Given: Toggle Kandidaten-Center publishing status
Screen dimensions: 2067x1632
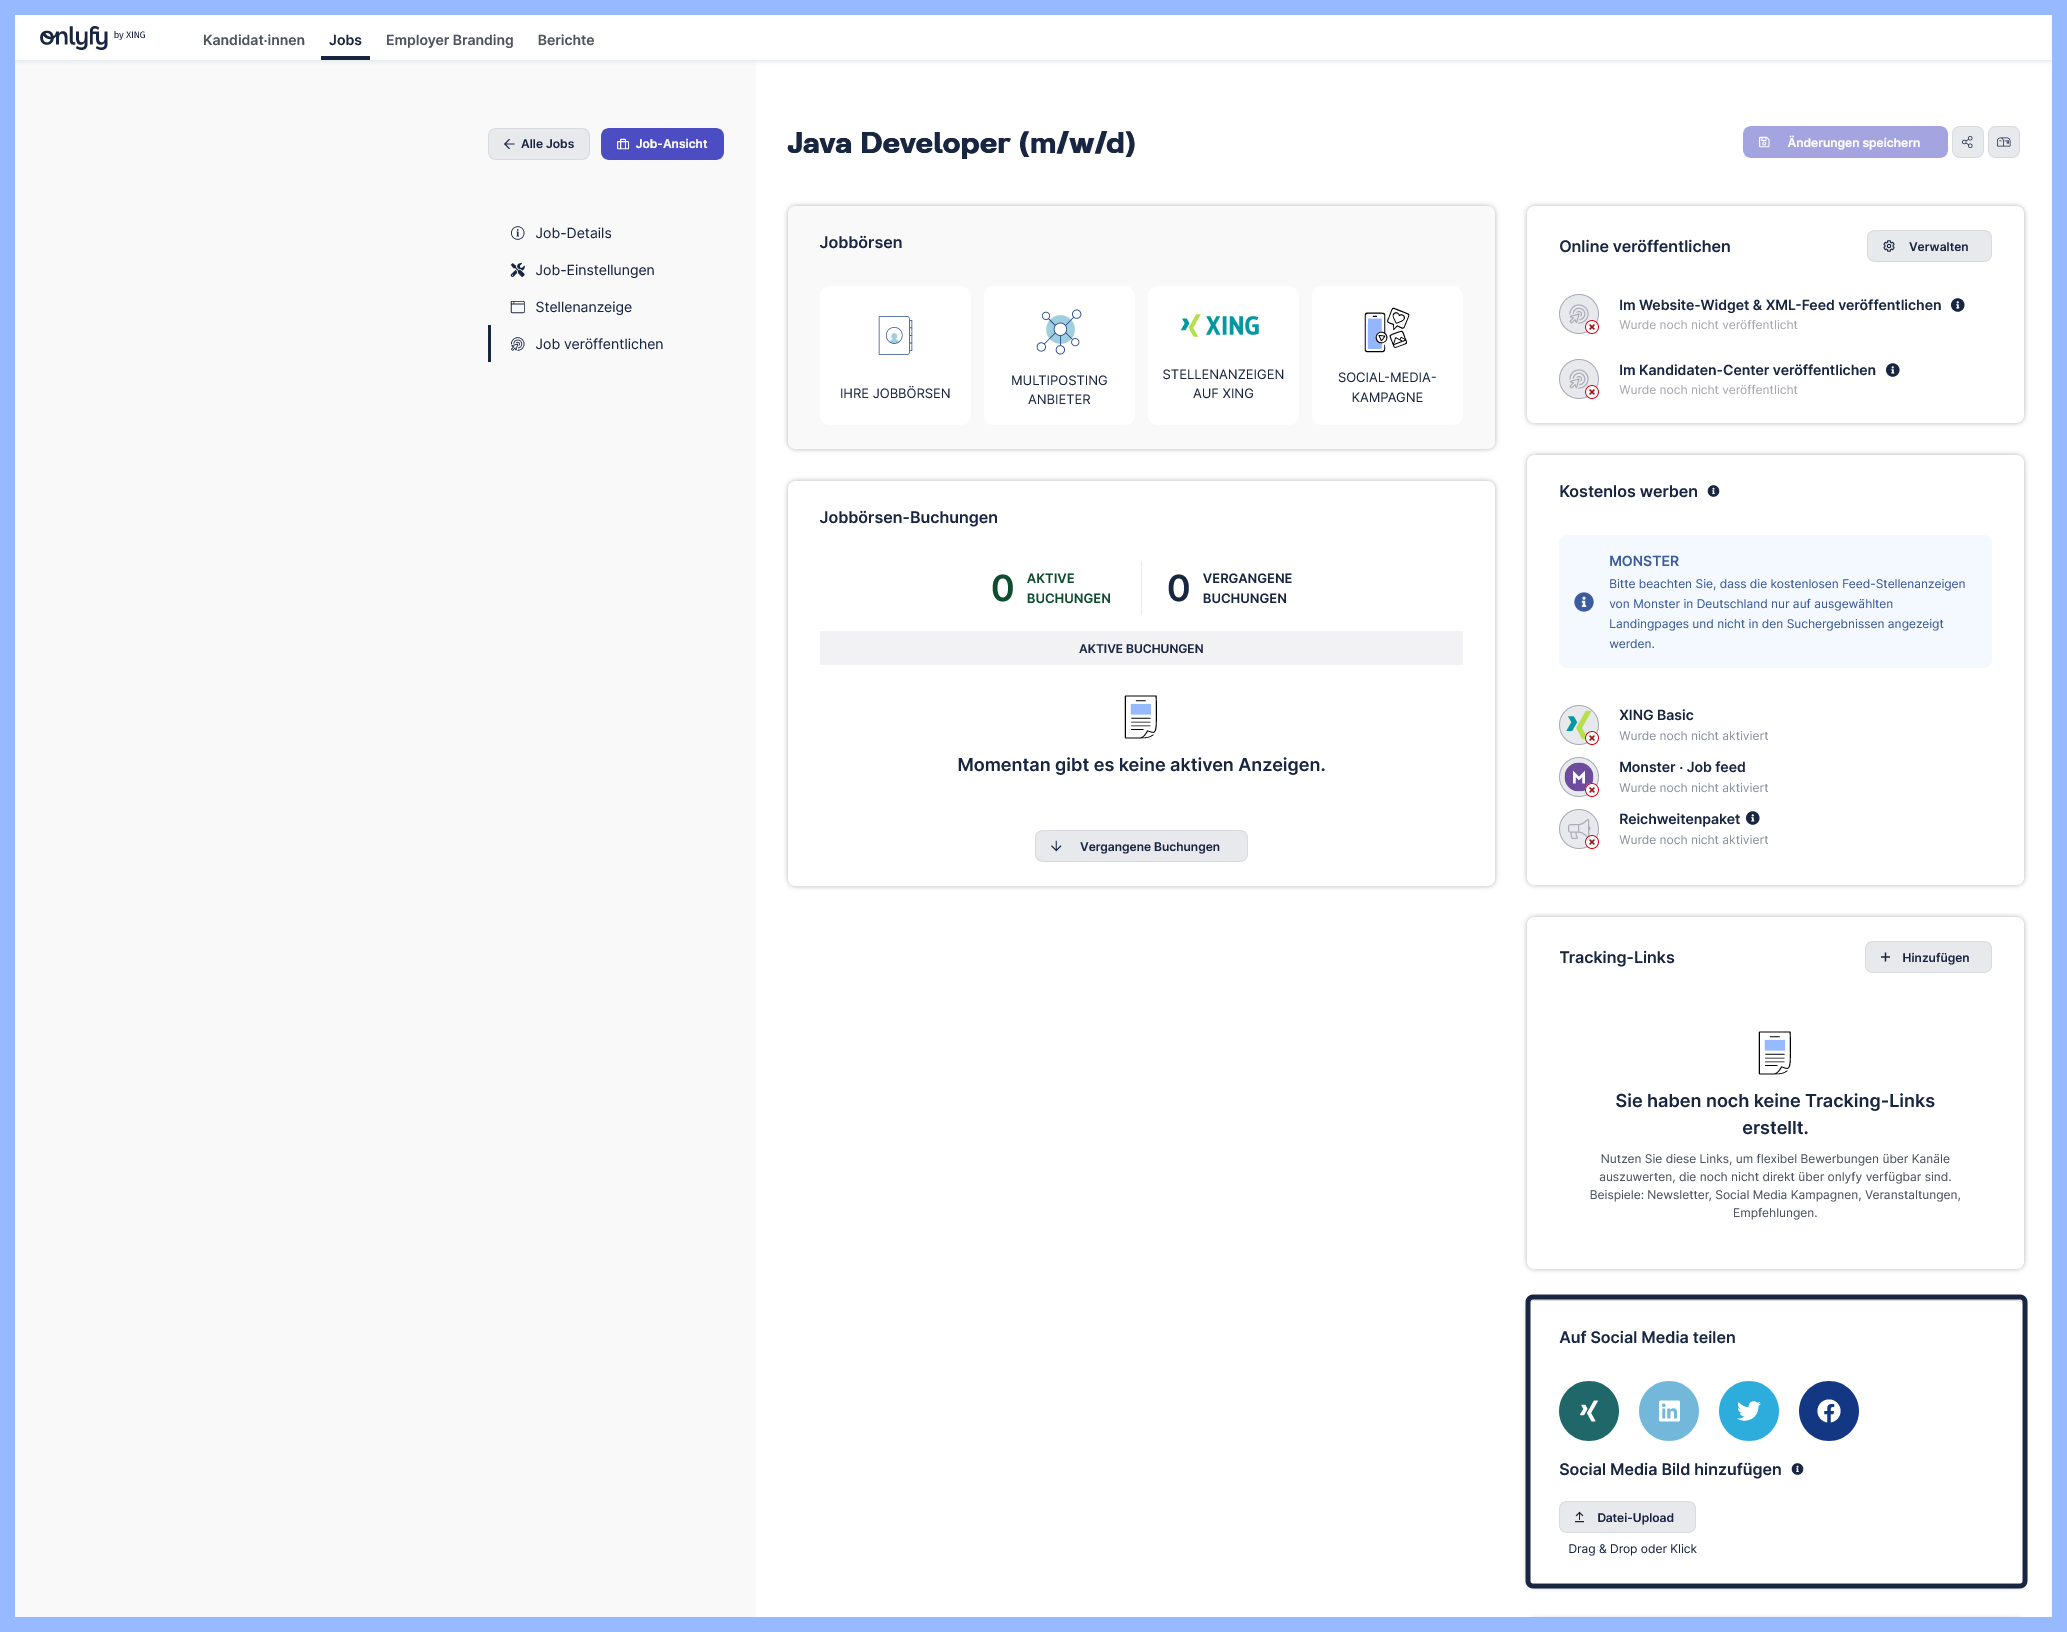Looking at the screenshot, I should click(1579, 379).
